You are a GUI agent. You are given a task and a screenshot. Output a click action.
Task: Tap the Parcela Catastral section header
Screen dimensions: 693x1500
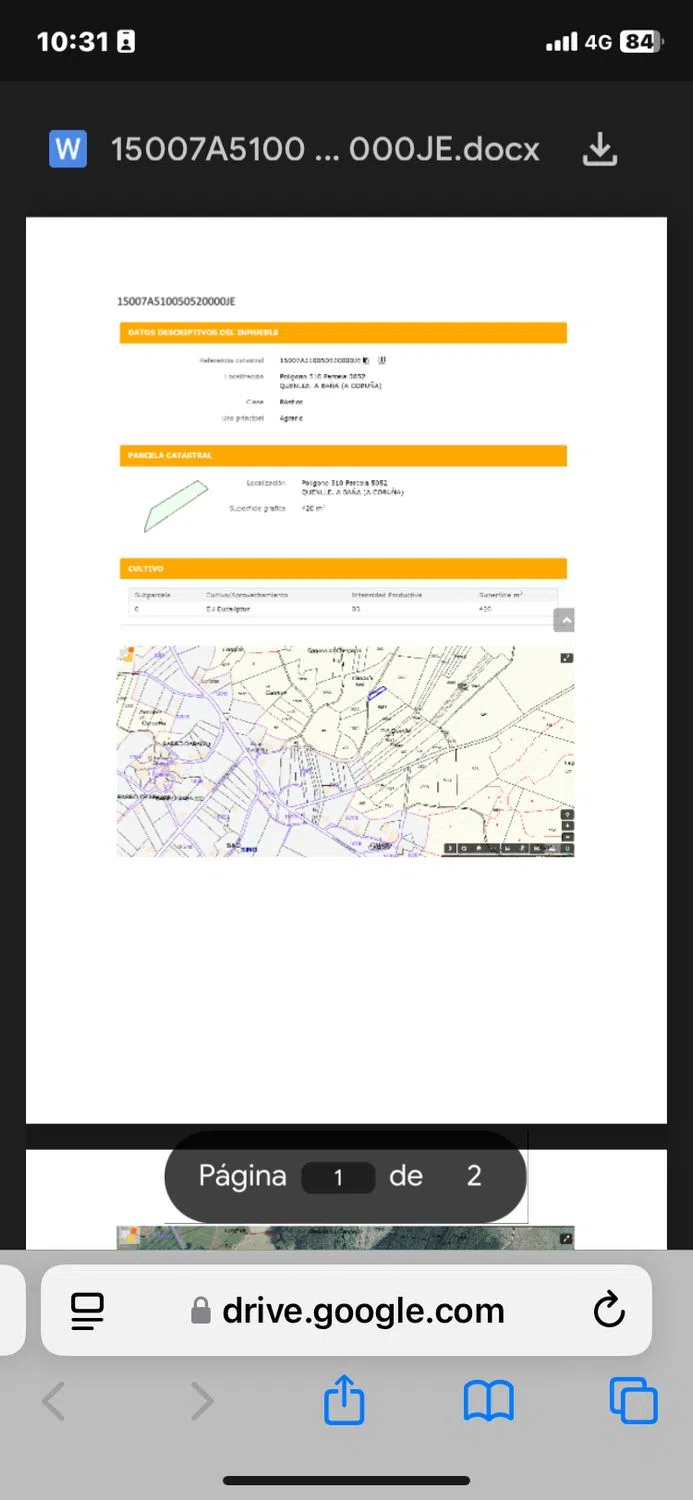[x=342, y=455]
